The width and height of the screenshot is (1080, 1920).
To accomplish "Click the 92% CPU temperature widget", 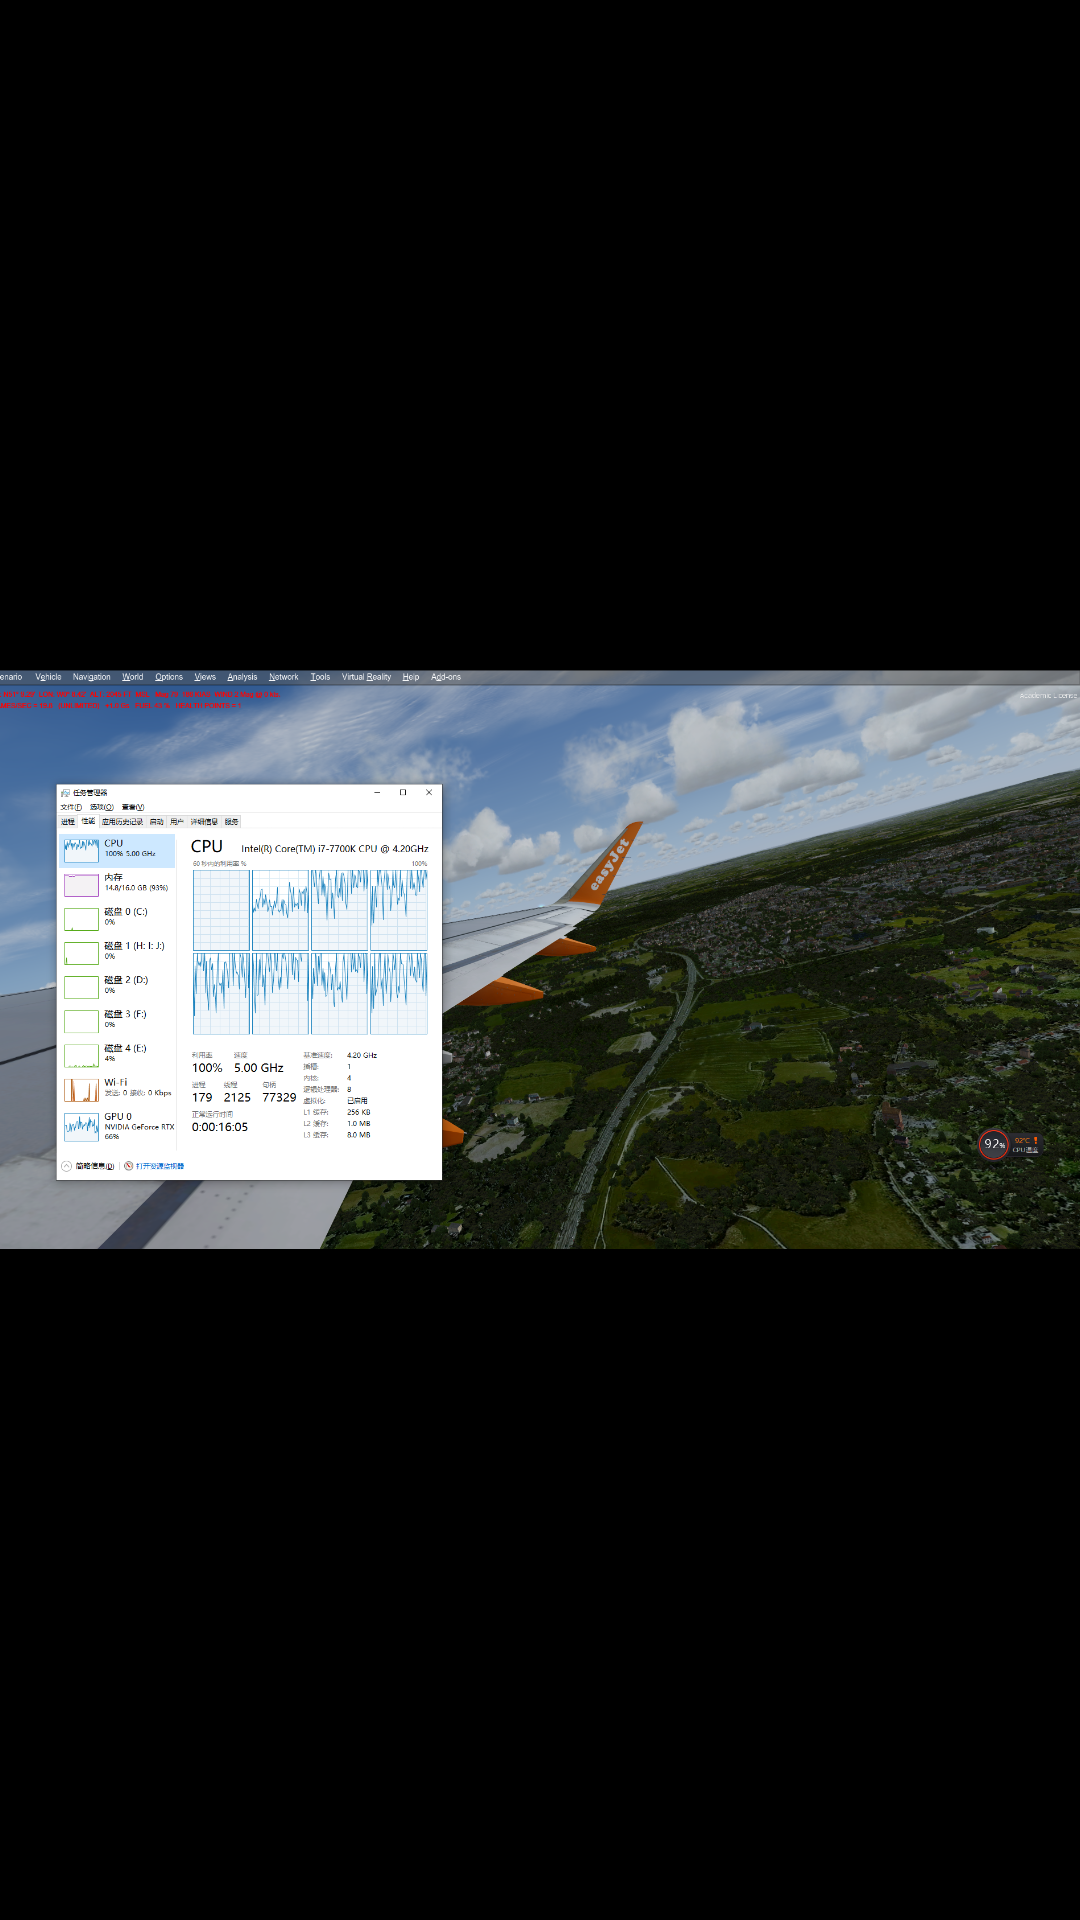I will [994, 1144].
